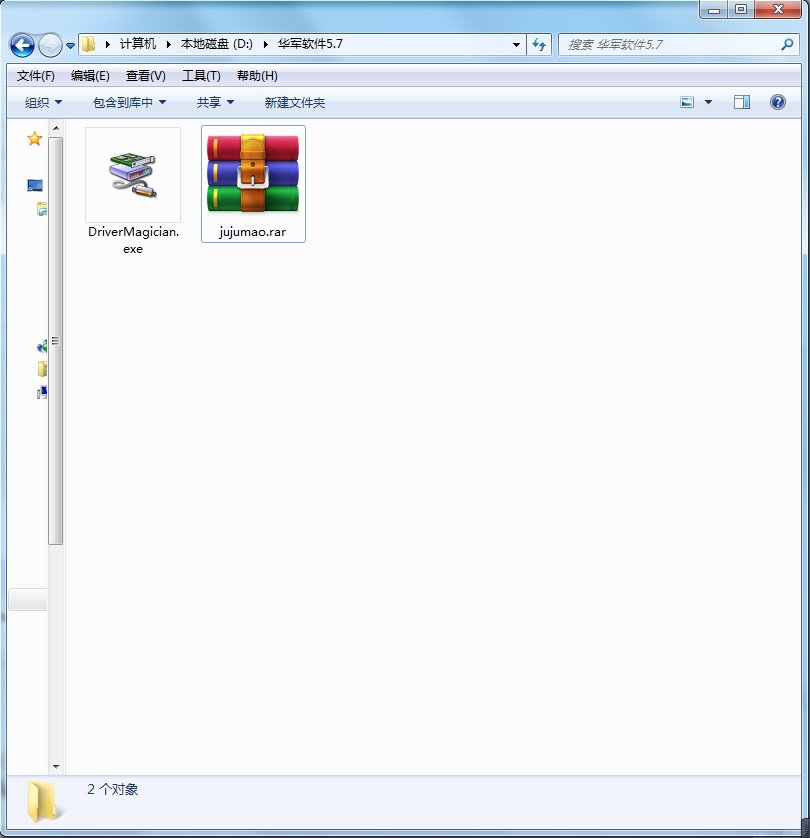Open the recent pages dropdown arrow
The image size is (810, 838).
coord(70,46)
